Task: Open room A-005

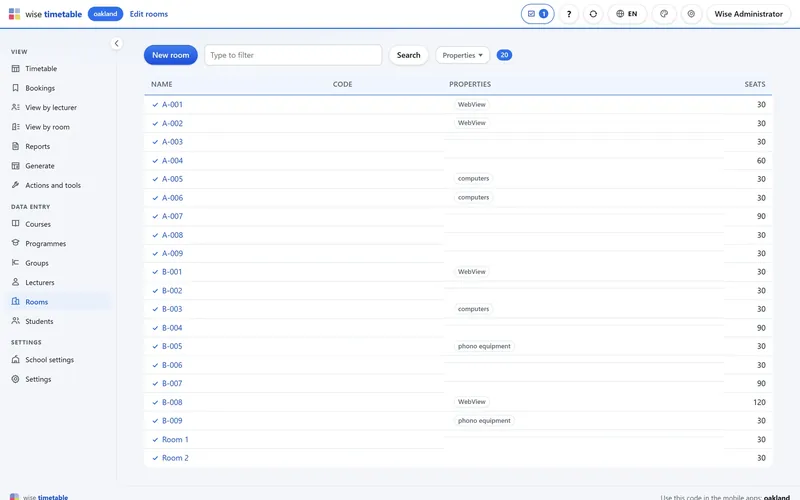Action: [x=172, y=179]
